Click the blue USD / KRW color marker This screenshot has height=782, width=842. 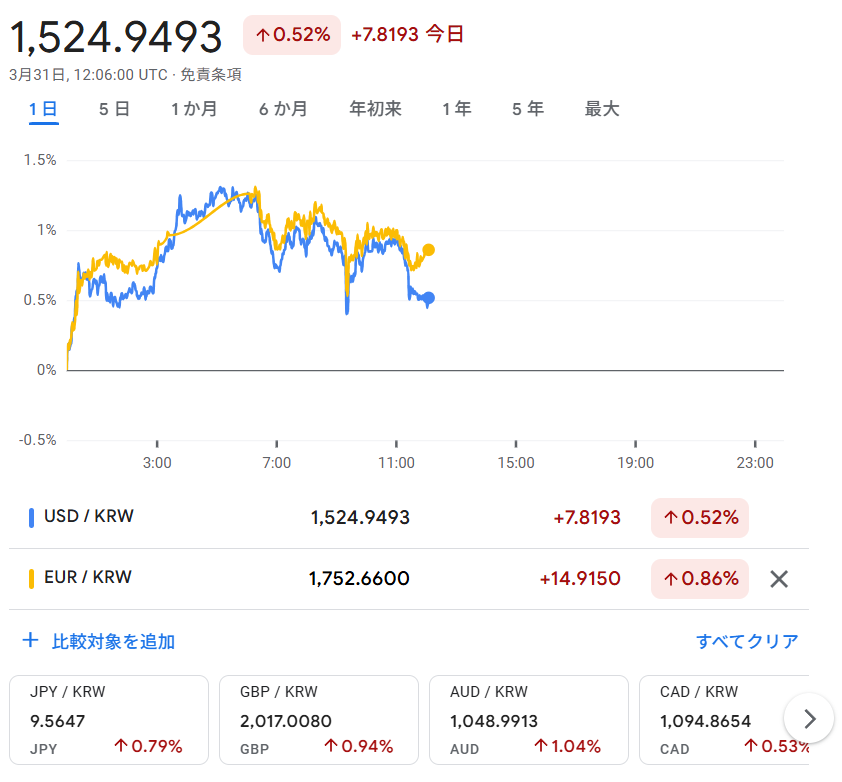point(31,517)
